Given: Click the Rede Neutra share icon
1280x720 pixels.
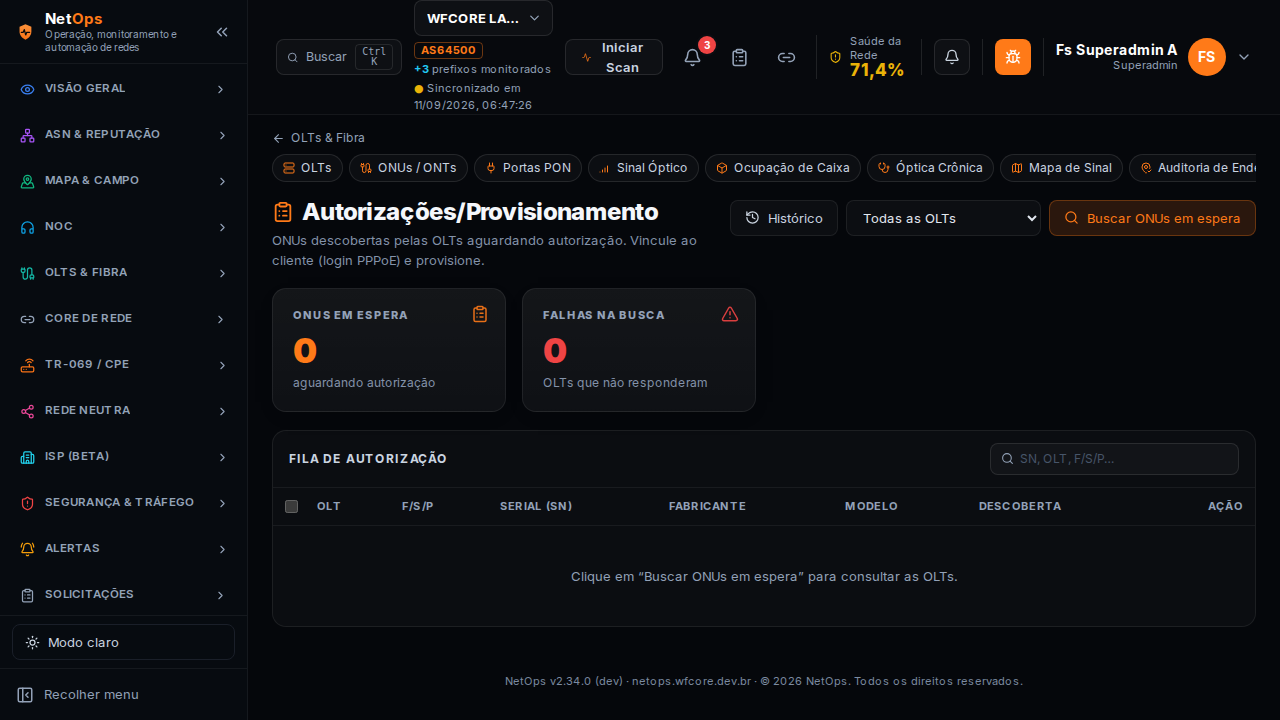Looking at the screenshot, I should 28,411.
